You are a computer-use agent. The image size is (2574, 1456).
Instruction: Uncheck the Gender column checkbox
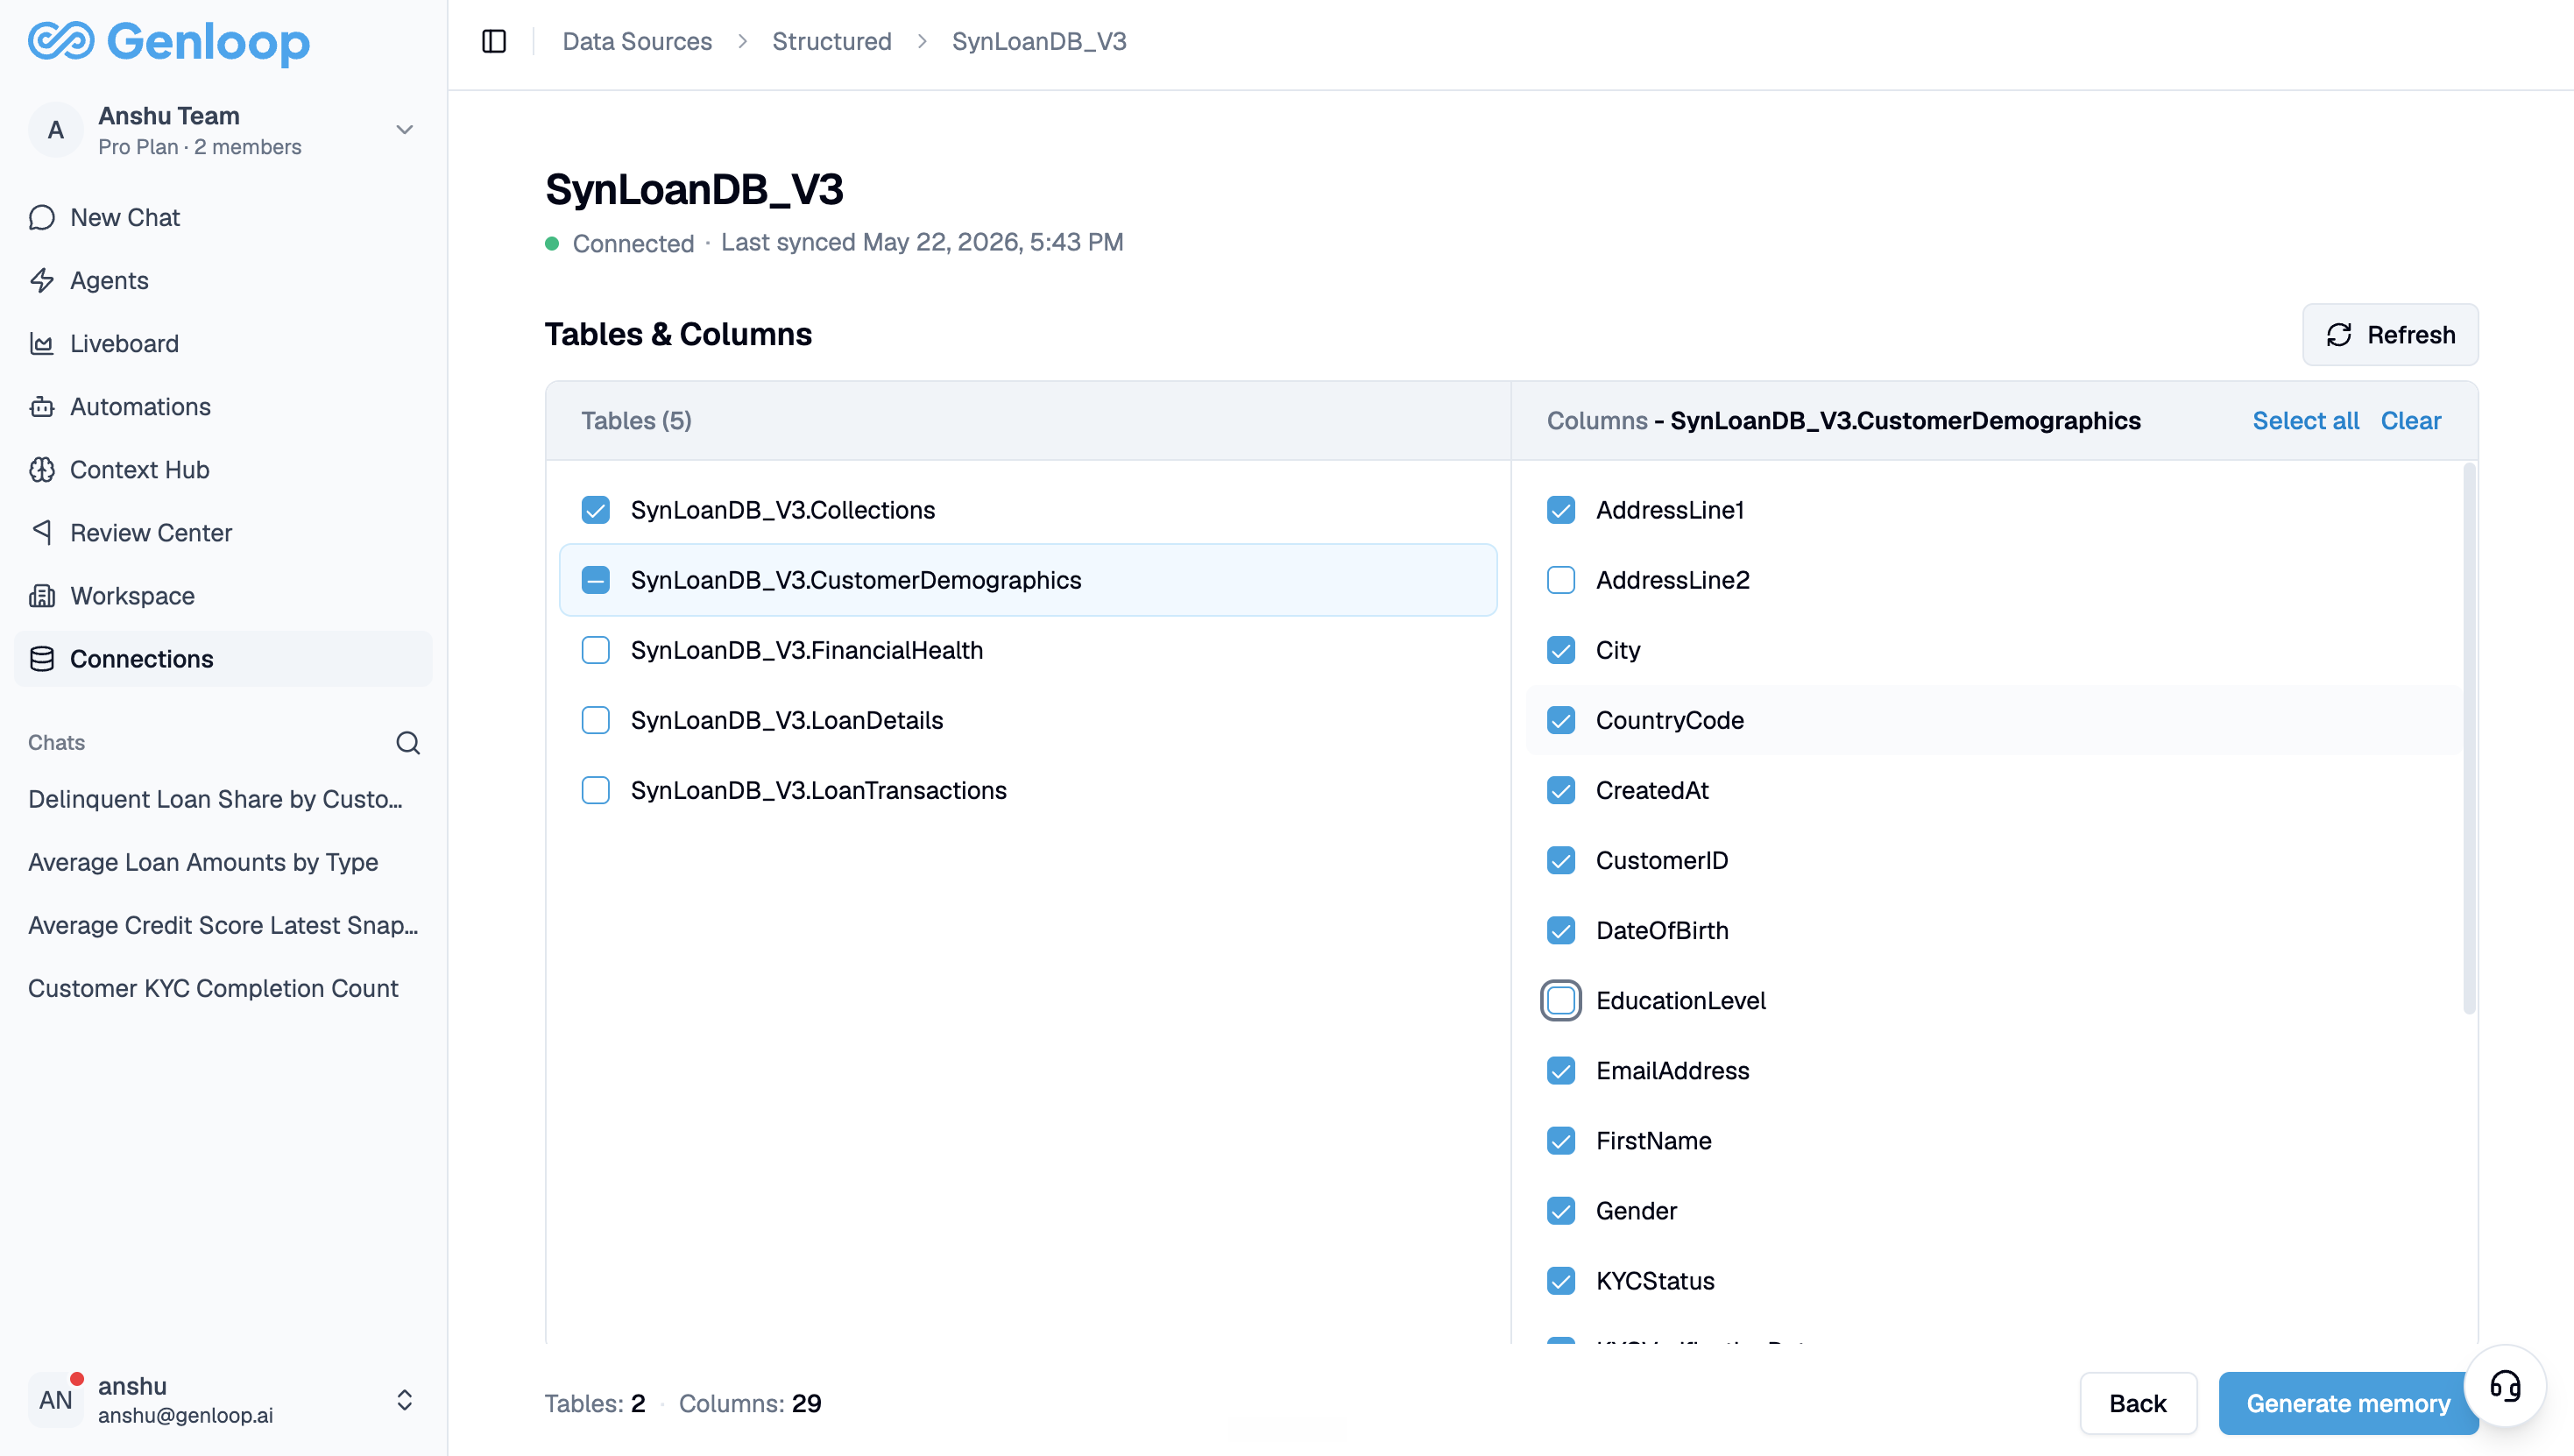[x=1561, y=1210]
